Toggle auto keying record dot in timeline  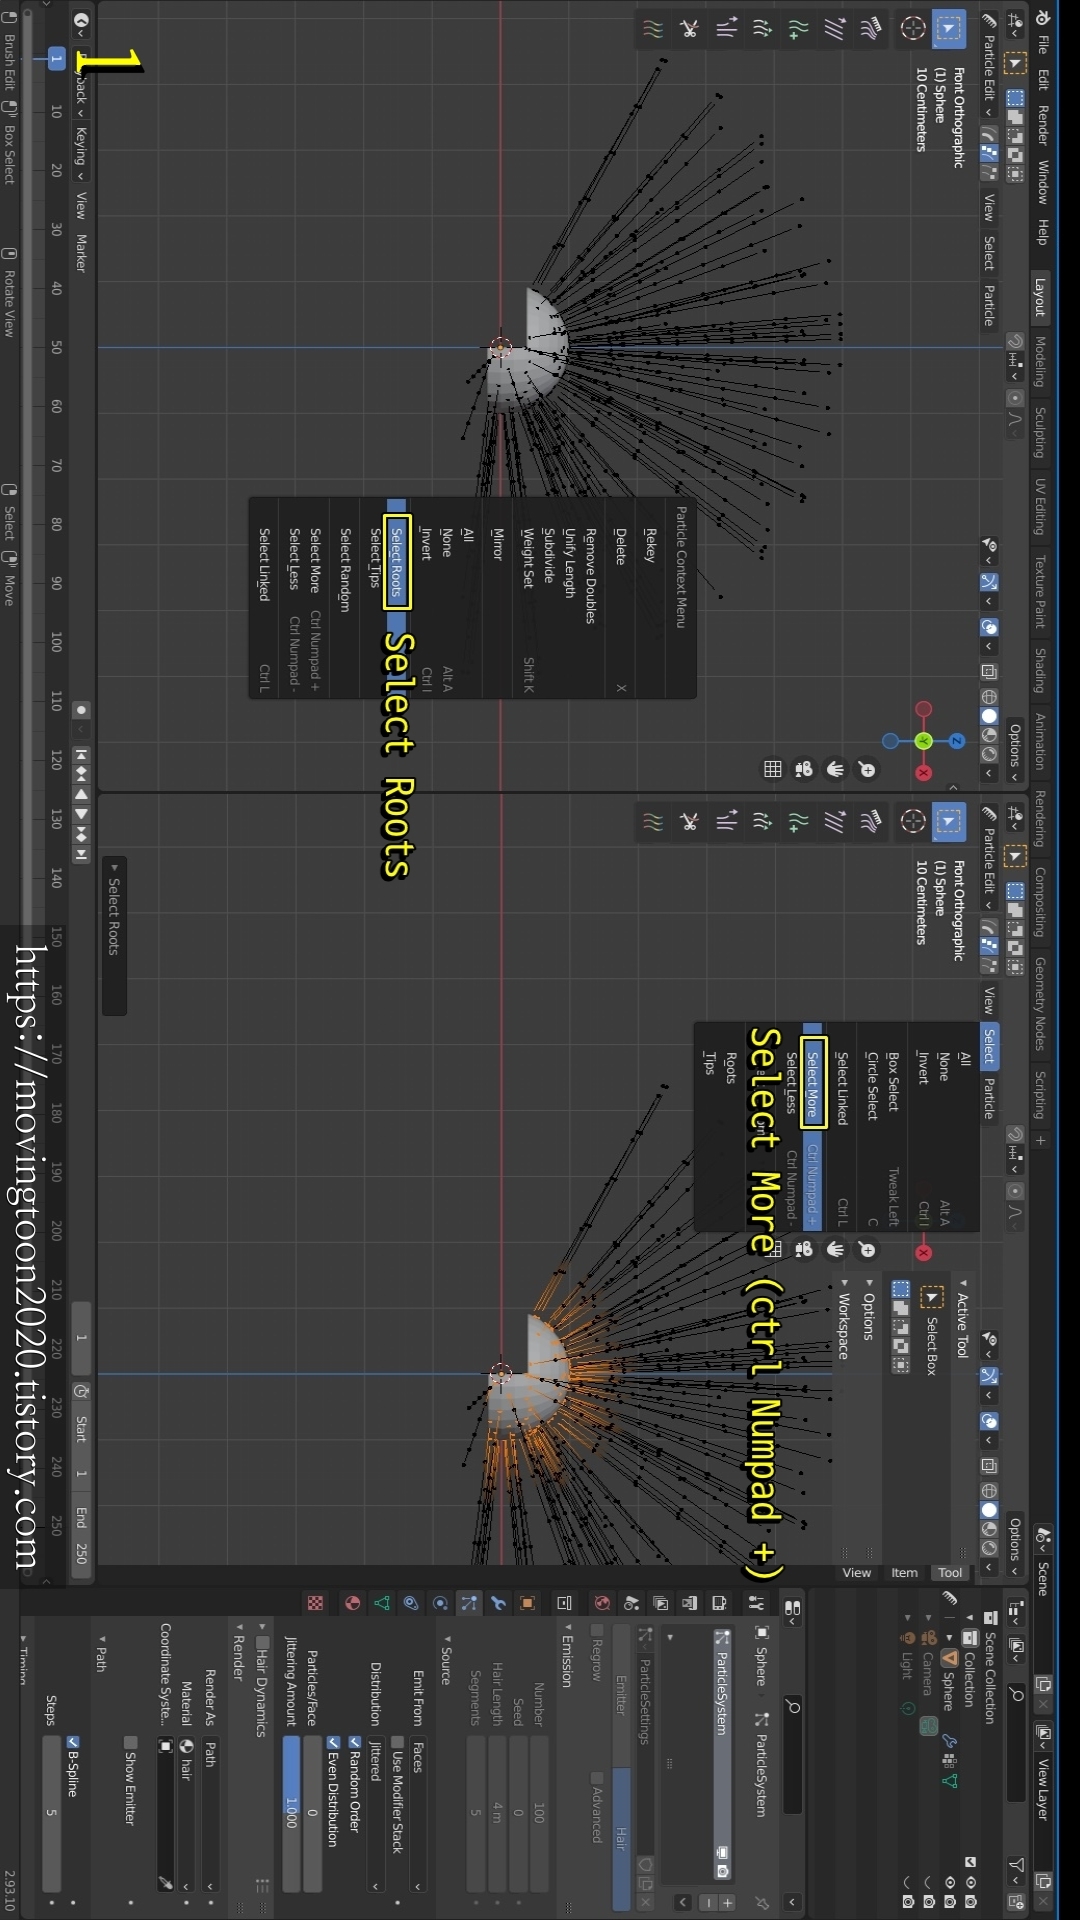82,710
